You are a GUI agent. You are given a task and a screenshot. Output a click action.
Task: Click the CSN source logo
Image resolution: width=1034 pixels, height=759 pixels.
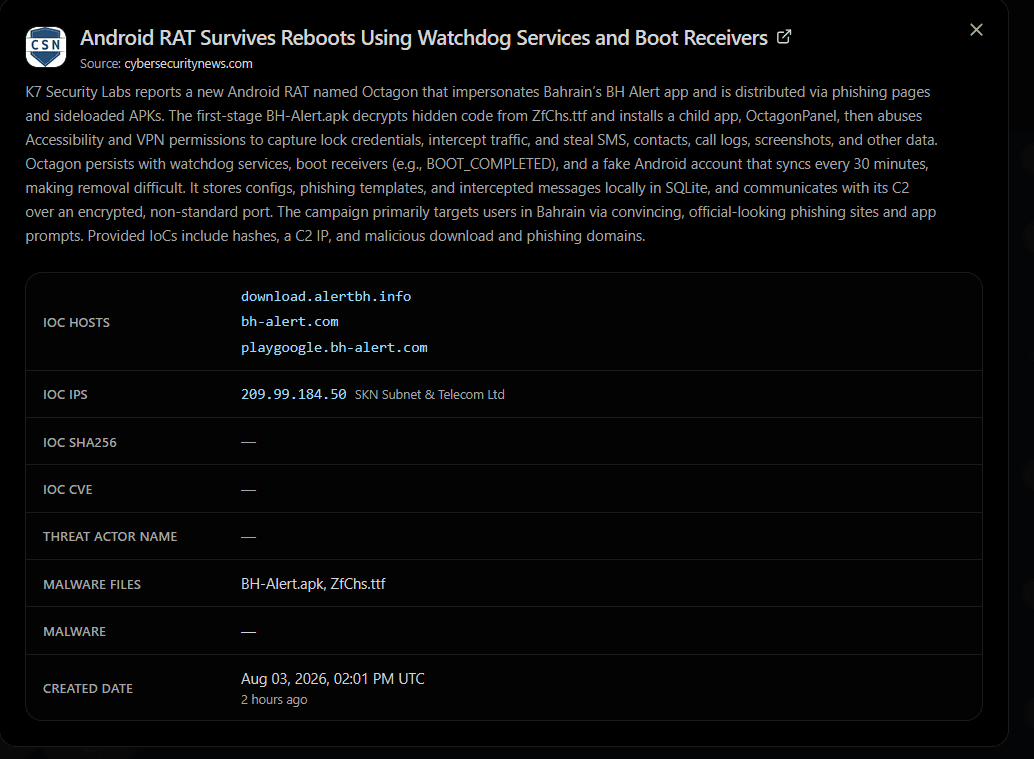[x=46, y=47]
